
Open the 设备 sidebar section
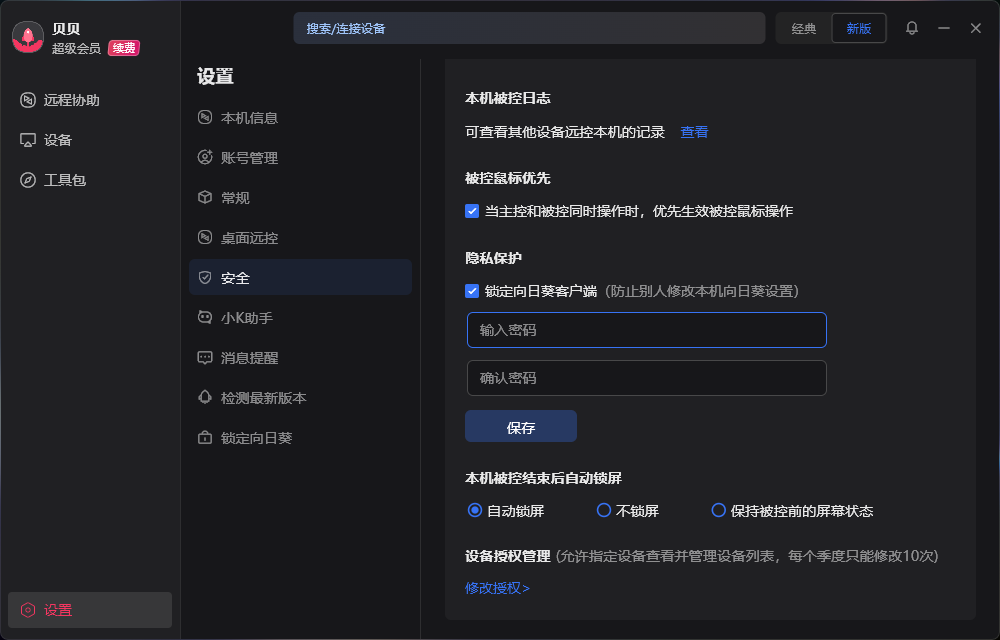(x=57, y=140)
